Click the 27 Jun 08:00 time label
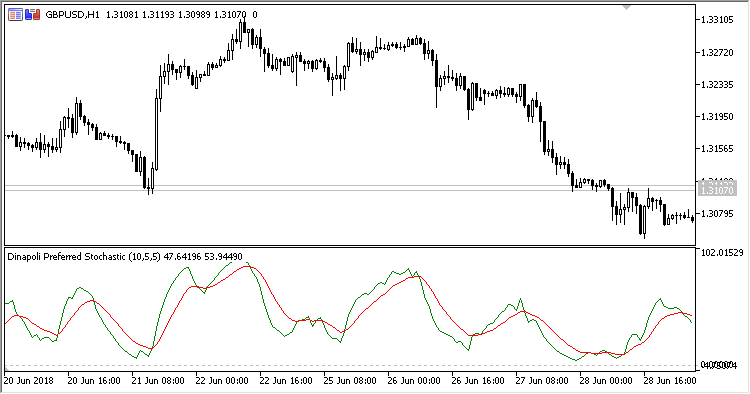Screen dimensions: 750x394 click(542, 381)
